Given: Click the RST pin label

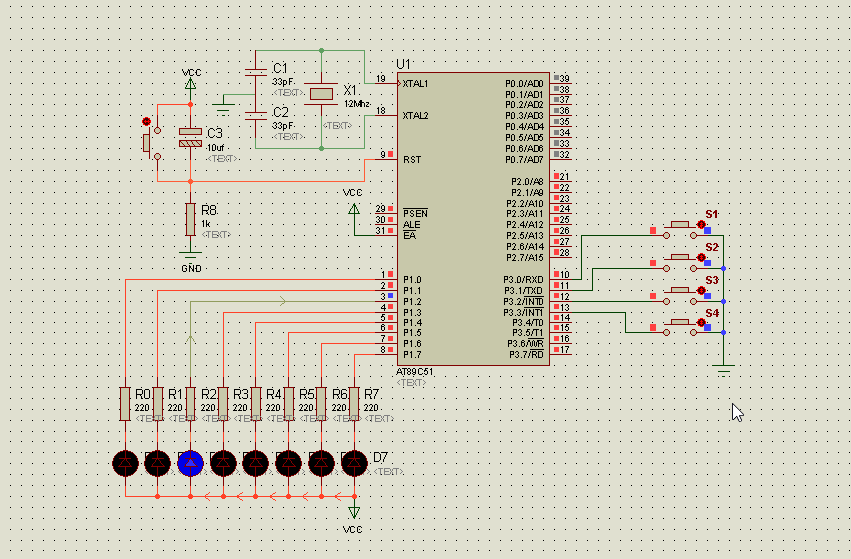Looking at the screenshot, I should coord(412,160).
